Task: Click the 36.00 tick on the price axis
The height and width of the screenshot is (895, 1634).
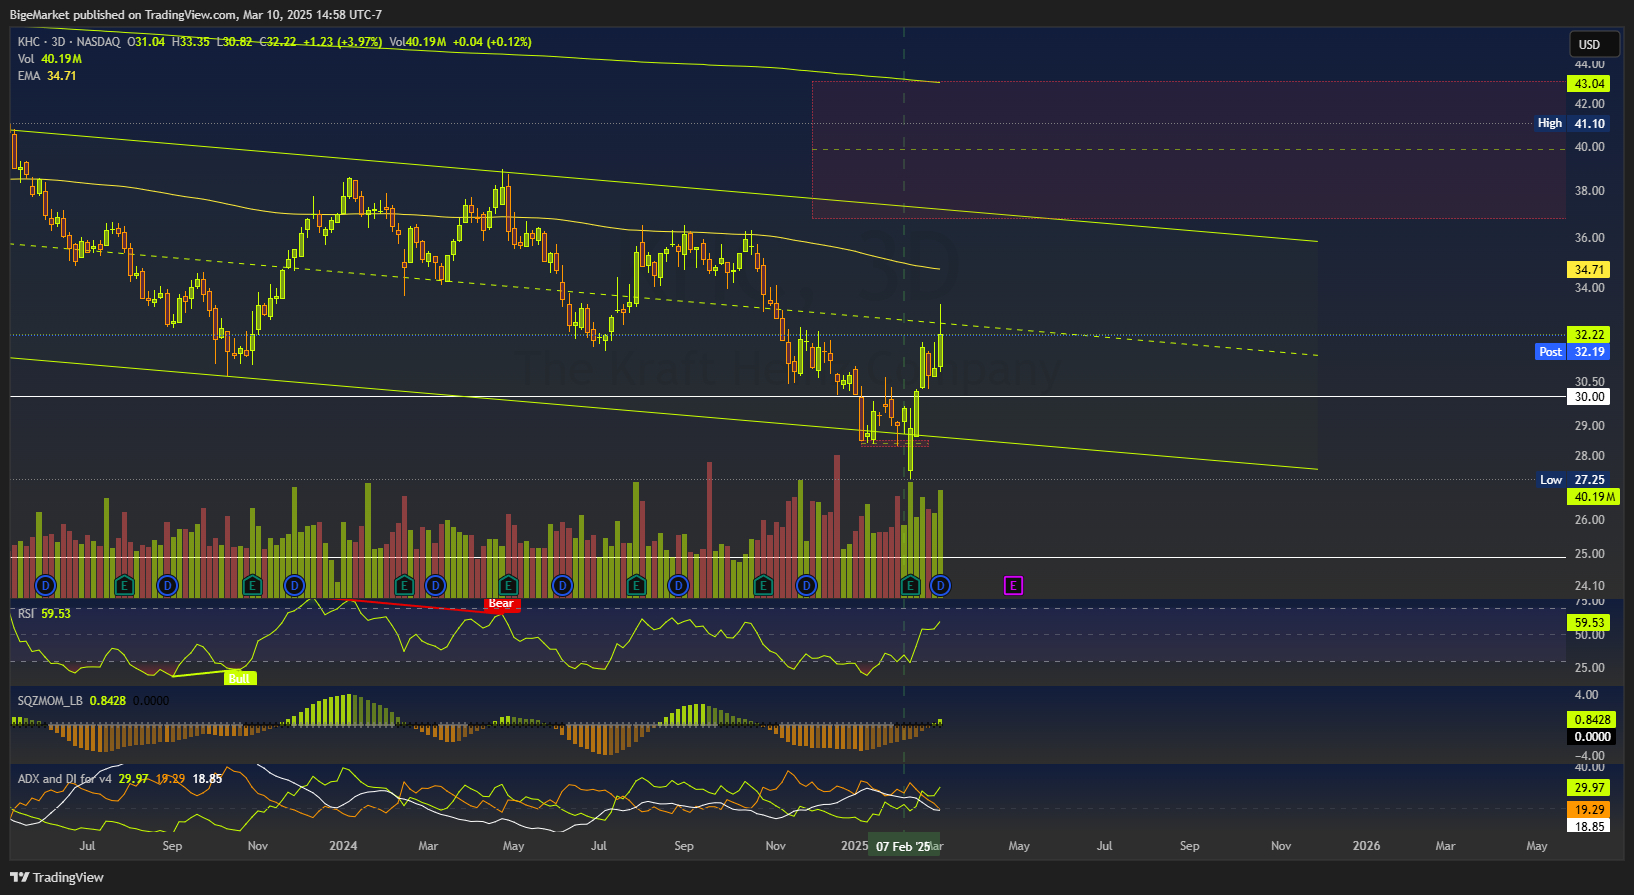Action: pos(1589,238)
